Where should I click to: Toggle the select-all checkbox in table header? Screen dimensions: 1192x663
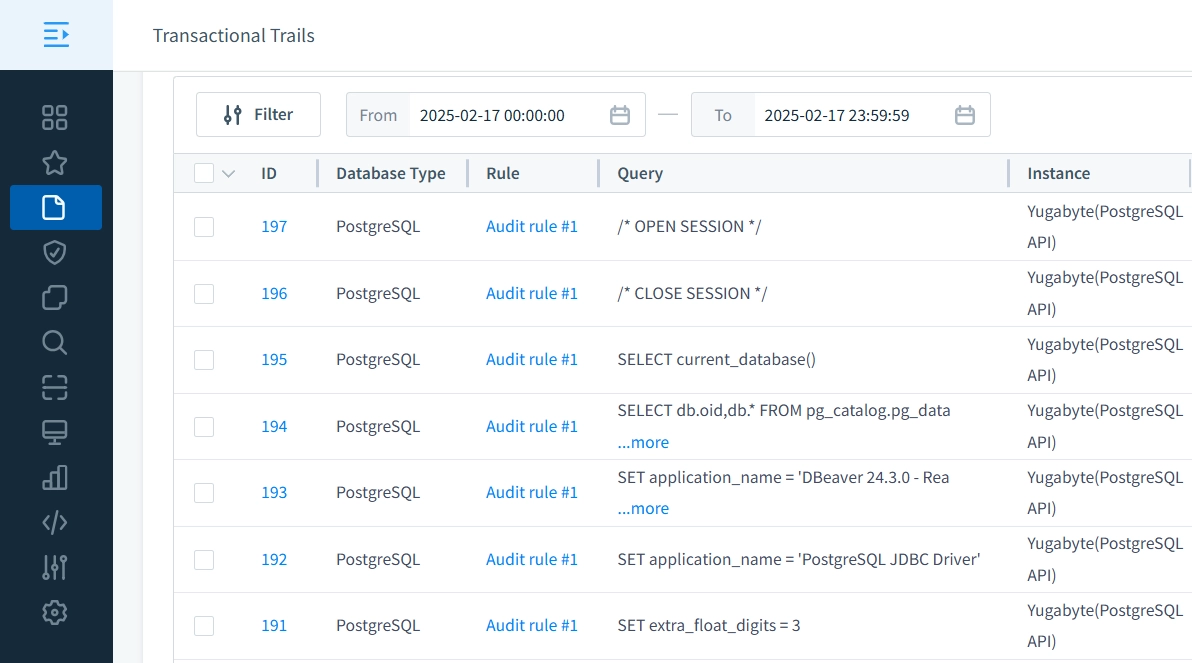point(204,173)
